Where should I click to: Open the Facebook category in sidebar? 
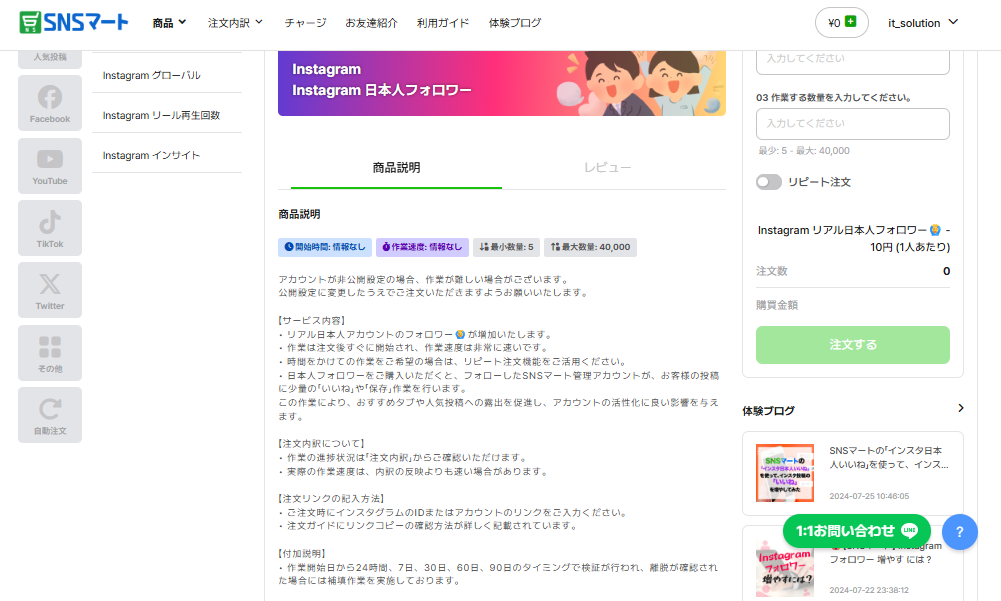[50, 103]
